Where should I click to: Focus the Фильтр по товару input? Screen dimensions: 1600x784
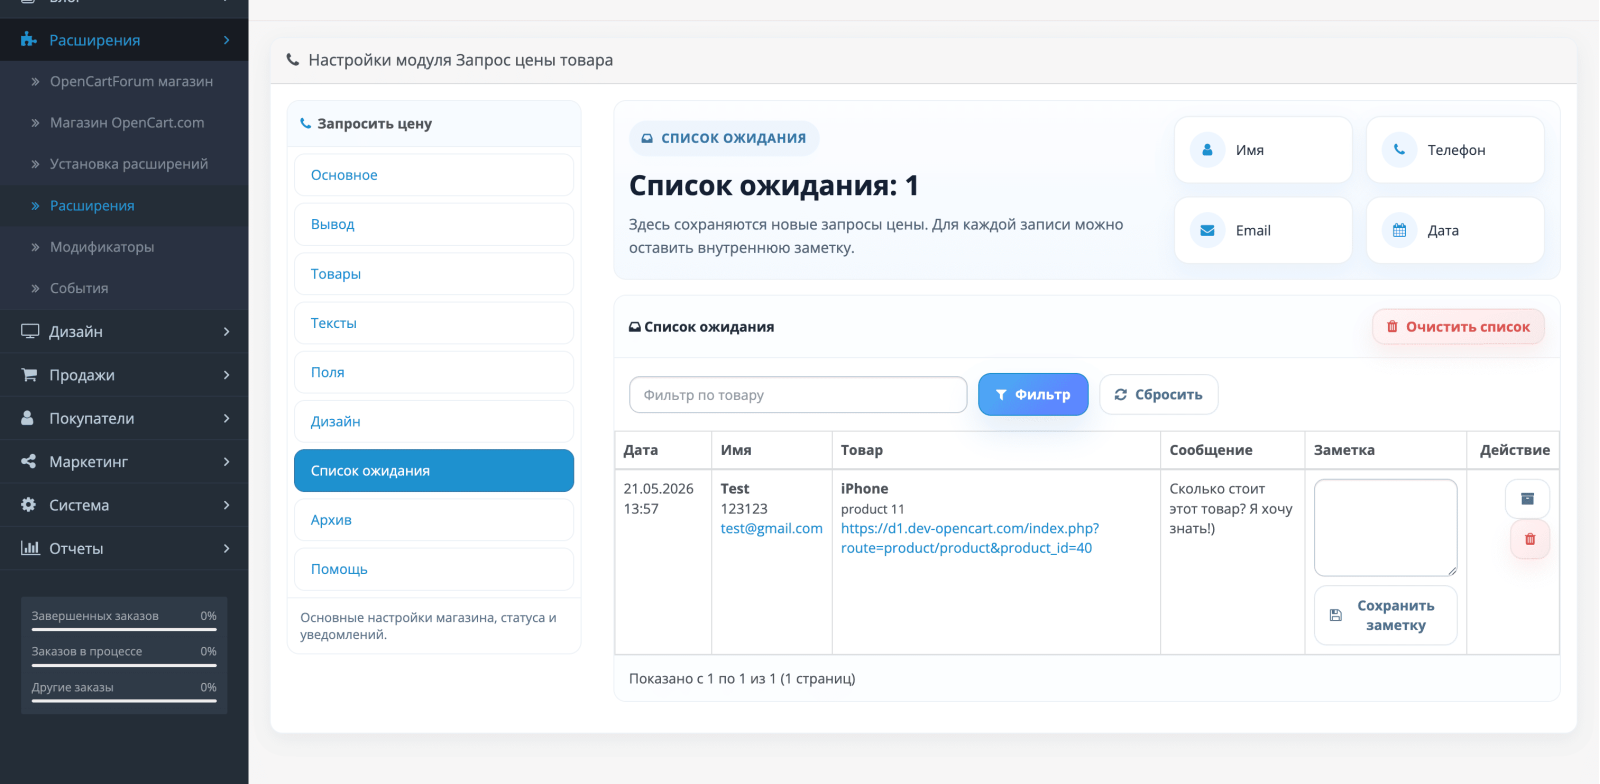(x=798, y=395)
